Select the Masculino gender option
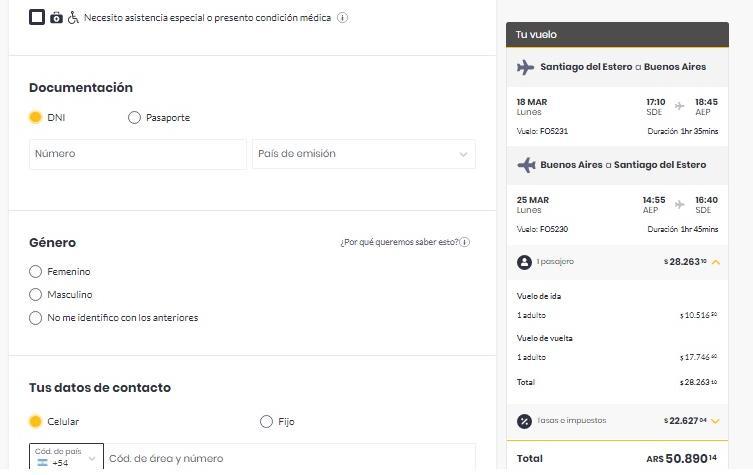Viewport: 753px width, 475px height. click(x=36, y=295)
